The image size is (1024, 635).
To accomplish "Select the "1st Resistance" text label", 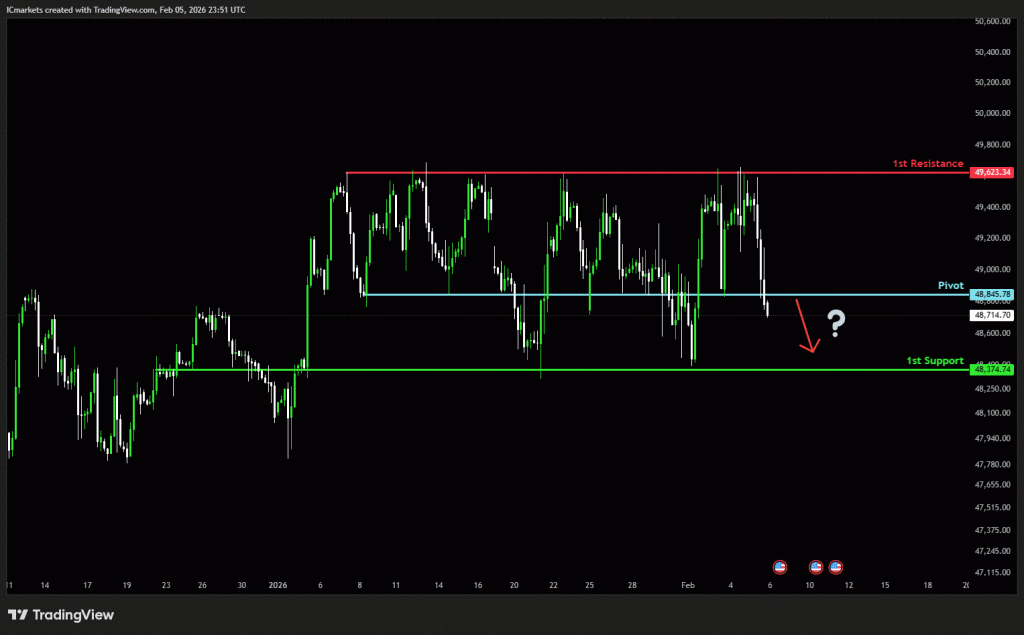I will [x=928, y=163].
